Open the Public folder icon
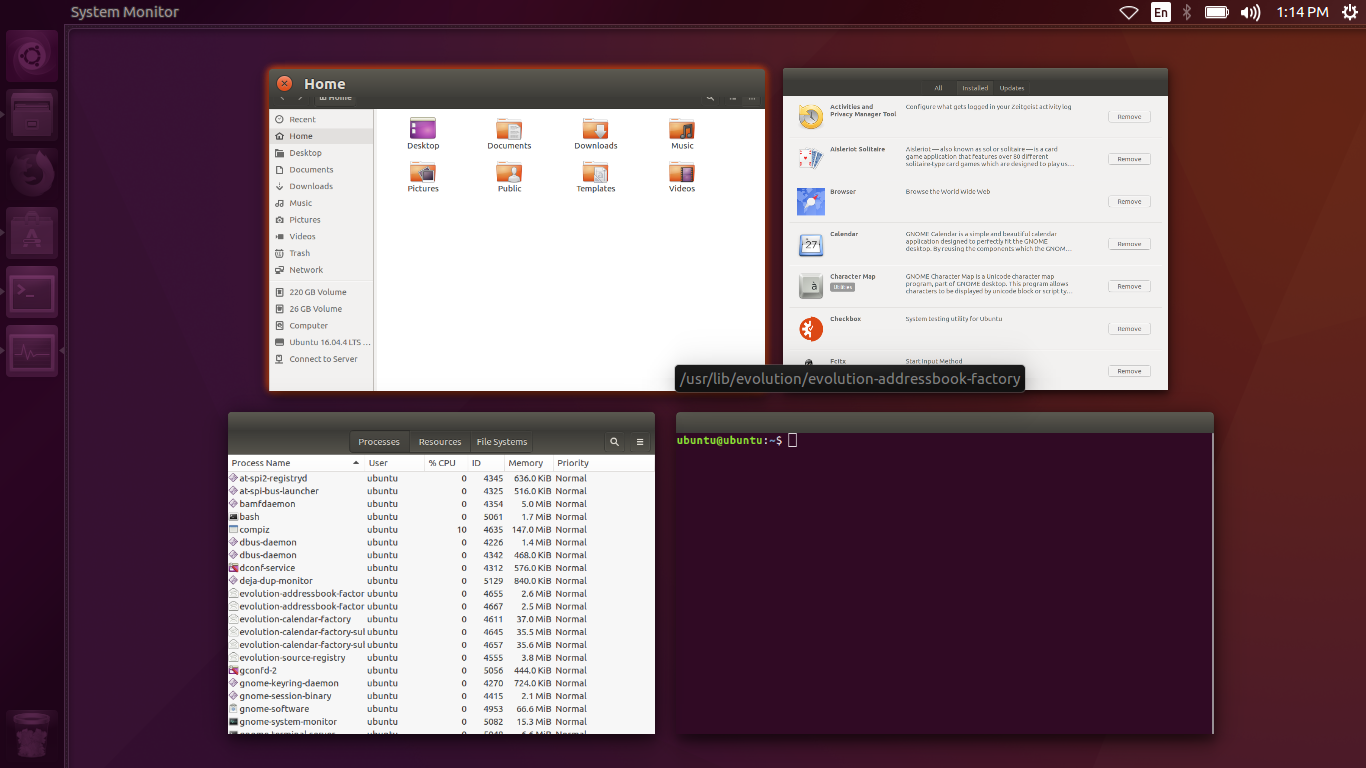 click(x=509, y=171)
